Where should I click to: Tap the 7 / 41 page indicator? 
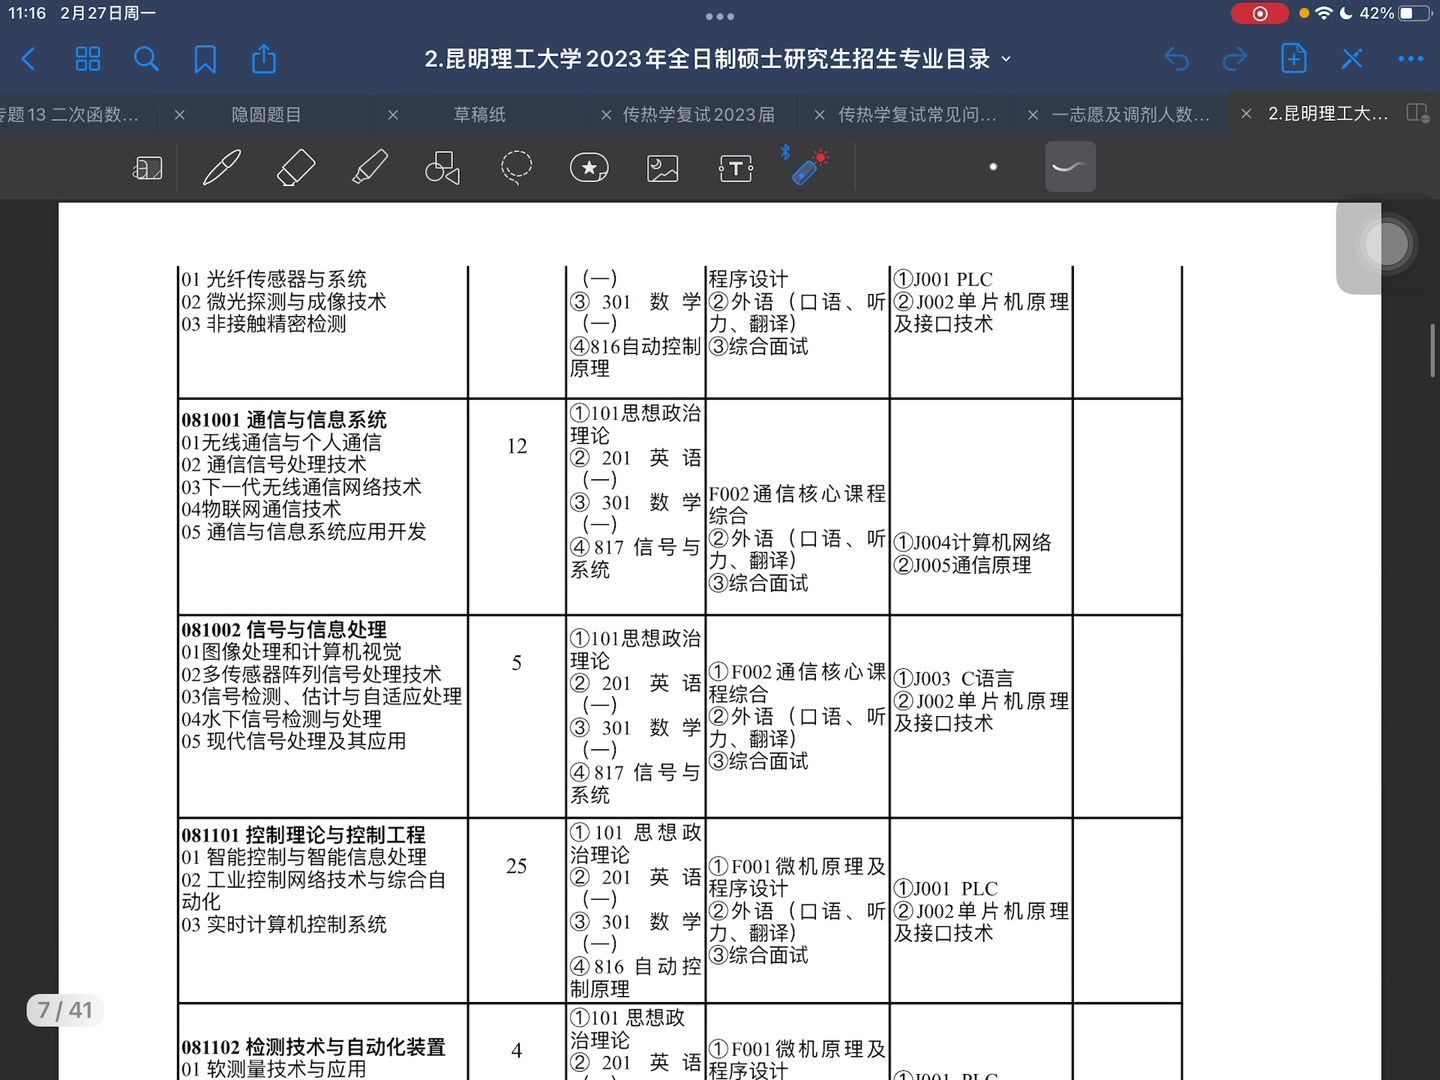pos(65,1011)
